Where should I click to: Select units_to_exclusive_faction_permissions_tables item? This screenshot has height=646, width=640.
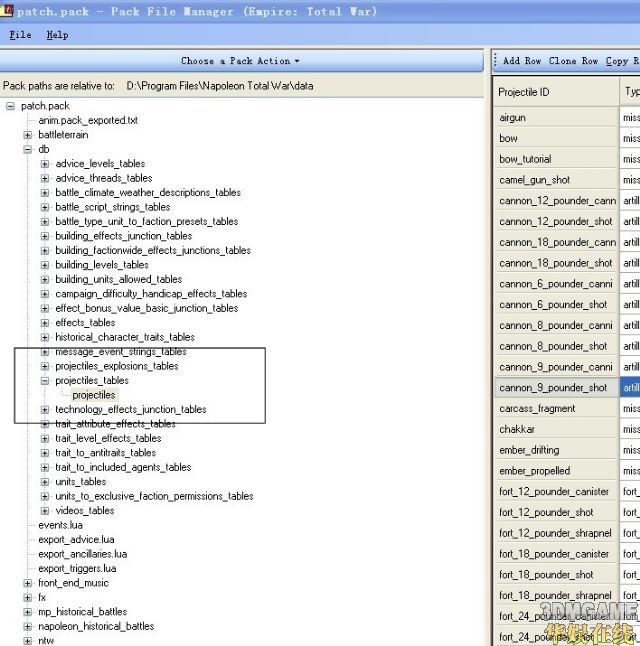154,496
